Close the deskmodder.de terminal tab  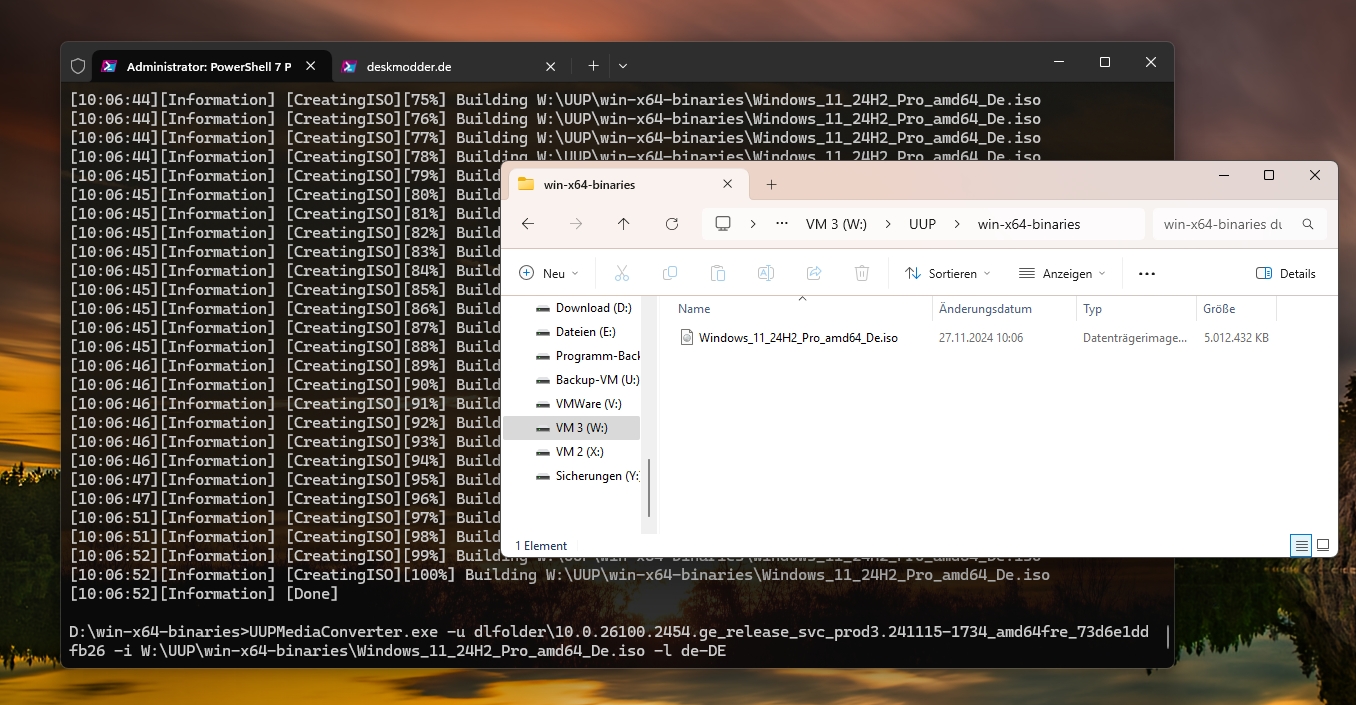click(550, 67)
